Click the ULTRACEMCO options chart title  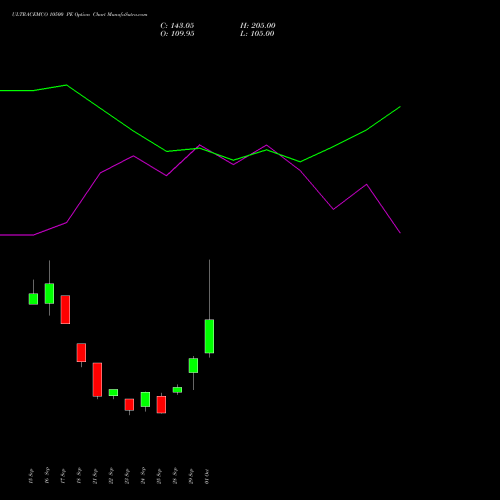79,15
